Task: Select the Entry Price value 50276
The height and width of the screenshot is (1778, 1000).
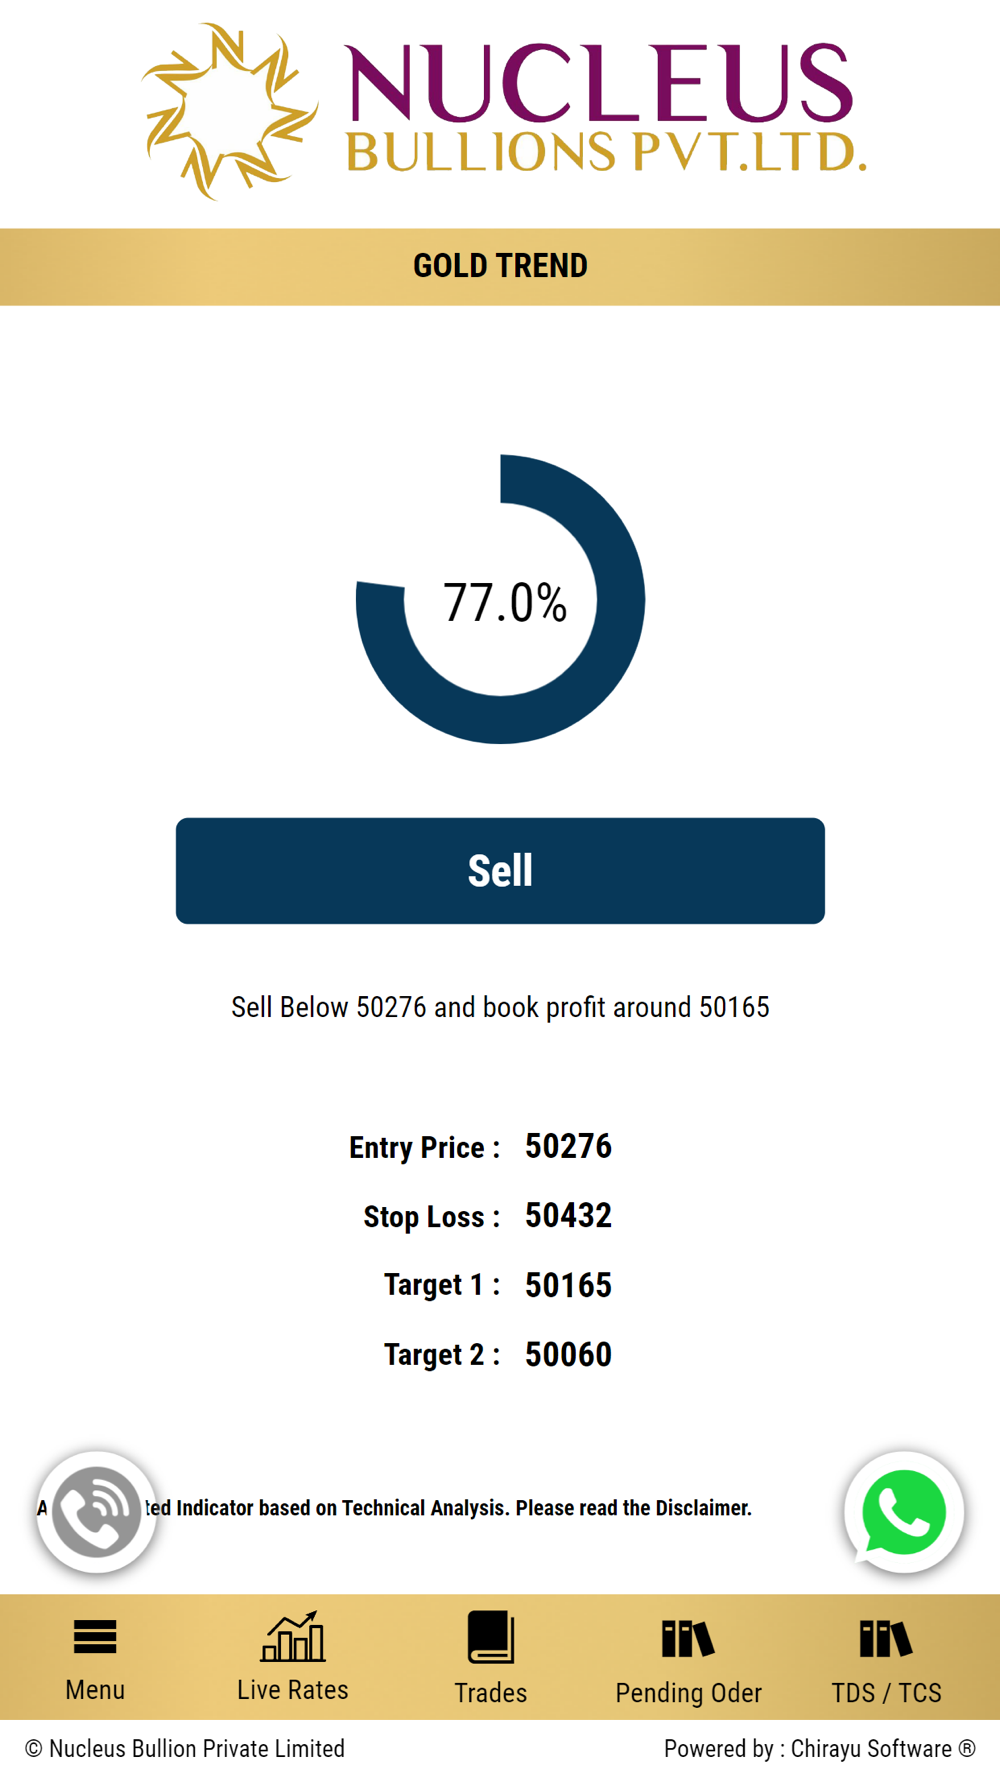Action: (568, 1146)
